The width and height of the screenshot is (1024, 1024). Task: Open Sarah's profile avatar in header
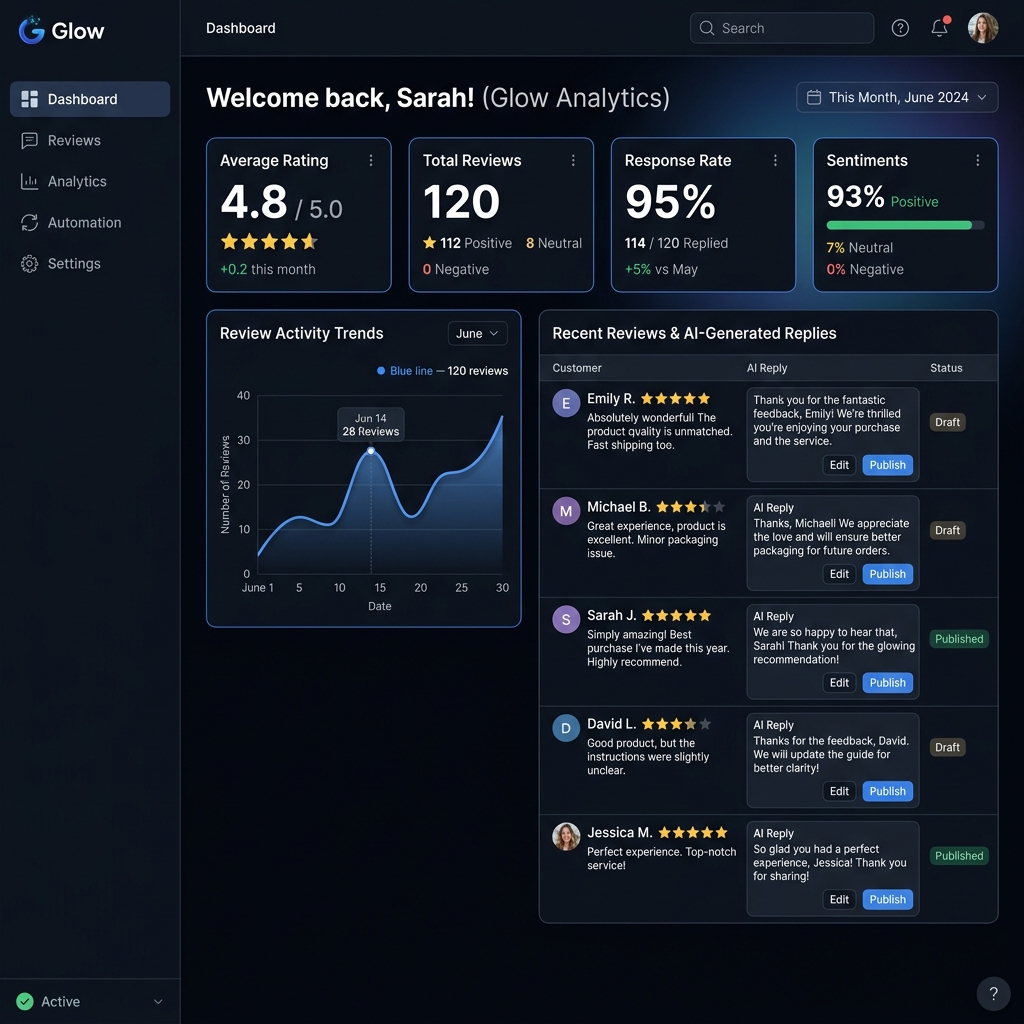pyautogui.click(x=982, y=28)
